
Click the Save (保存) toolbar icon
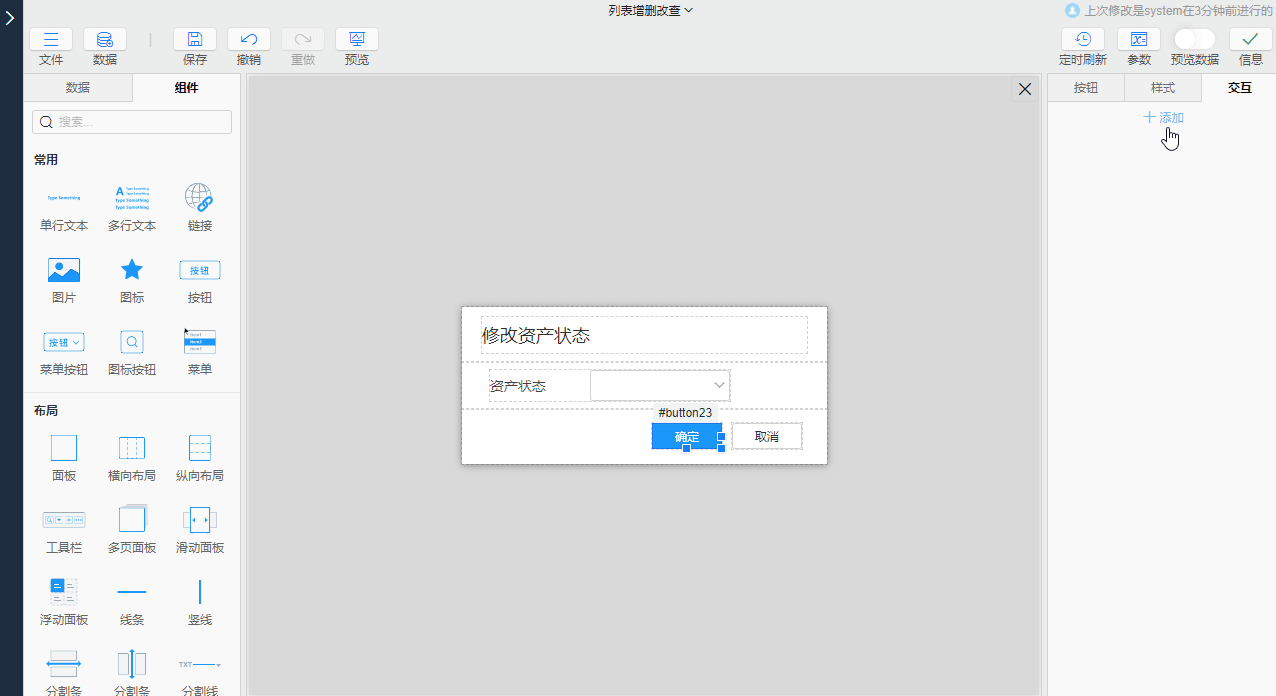click(195, 40)
